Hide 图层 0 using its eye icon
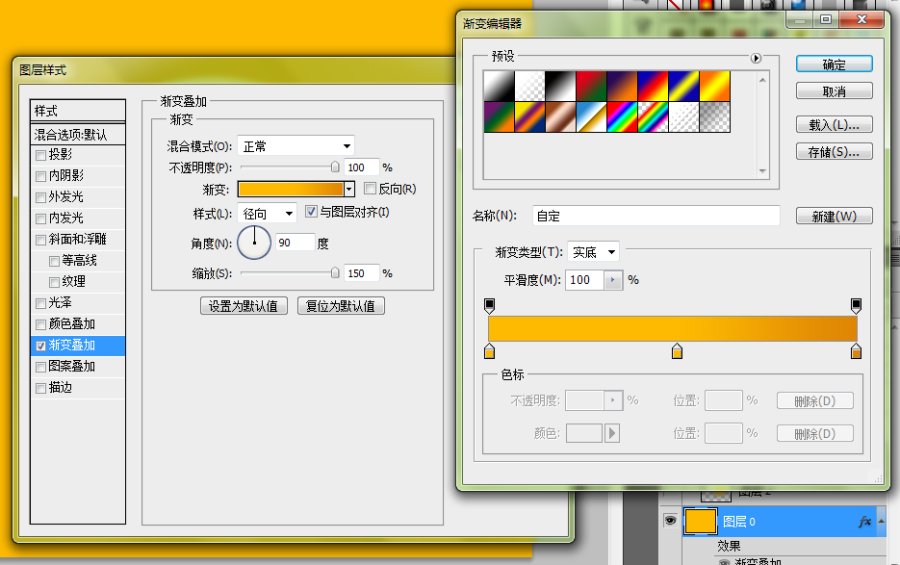The image size is (900, 565). [671, 521]
